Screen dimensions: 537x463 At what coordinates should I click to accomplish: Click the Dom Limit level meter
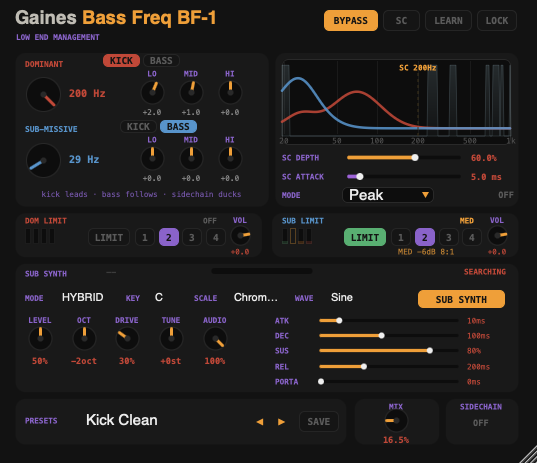40,236
